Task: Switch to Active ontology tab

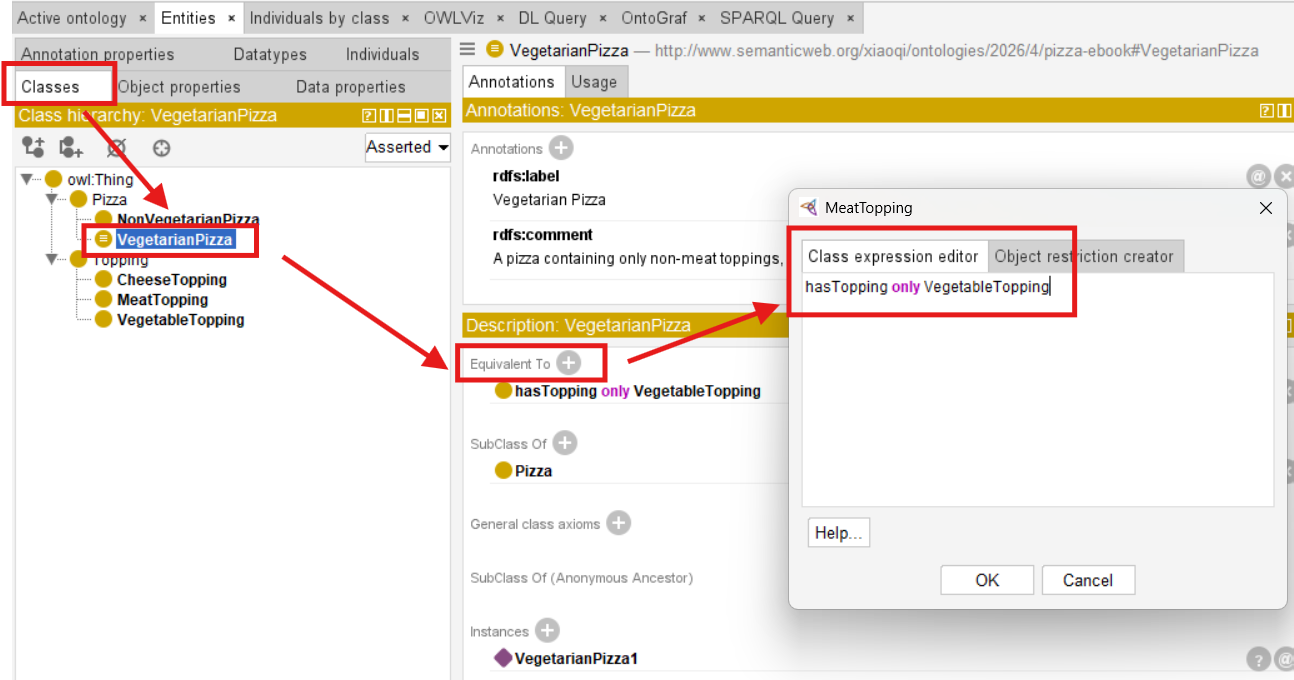Action: point(72,18)
